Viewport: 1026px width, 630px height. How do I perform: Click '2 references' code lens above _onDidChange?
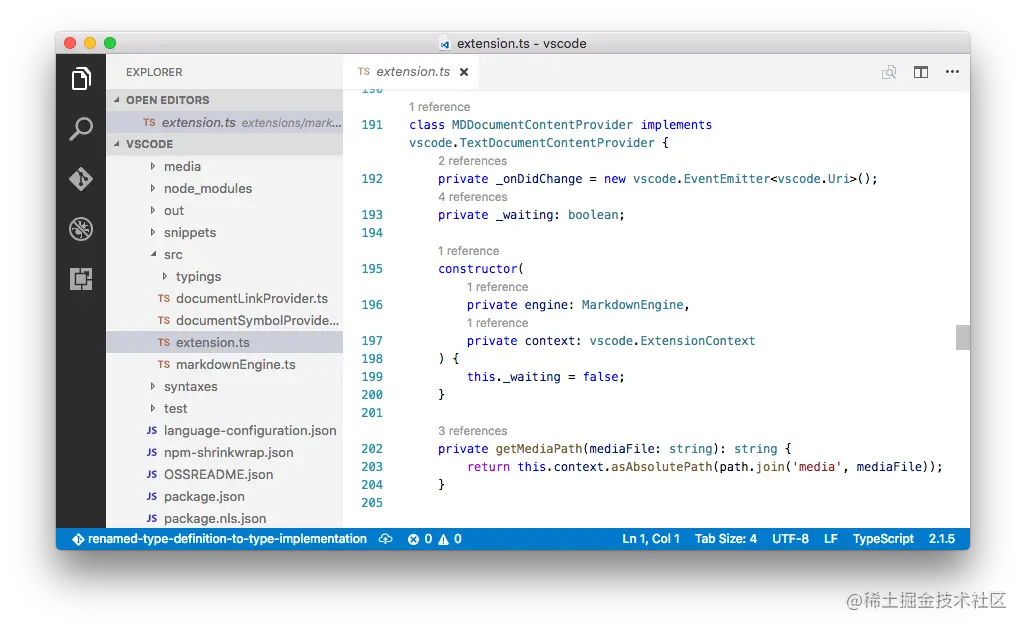tap(472, 161)
